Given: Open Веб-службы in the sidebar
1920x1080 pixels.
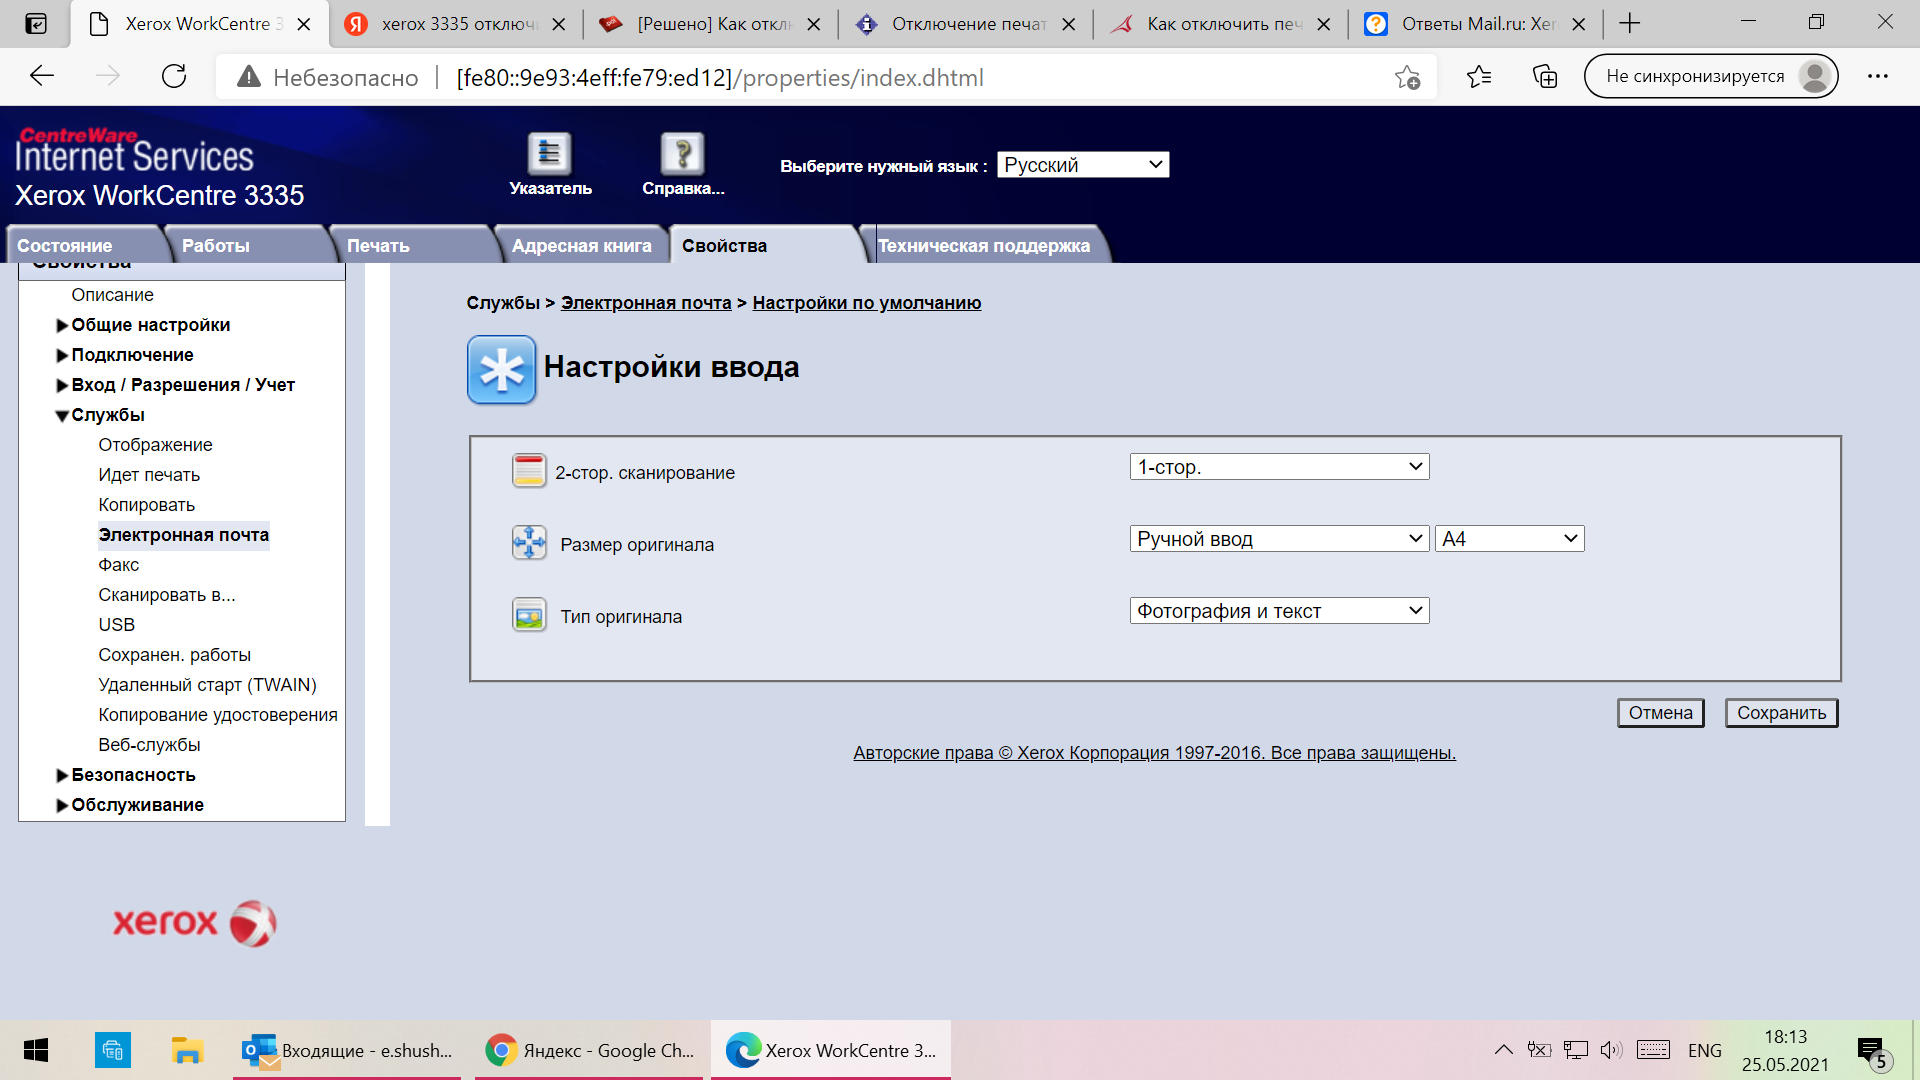Looking at the screenshot, I should 149,745.
